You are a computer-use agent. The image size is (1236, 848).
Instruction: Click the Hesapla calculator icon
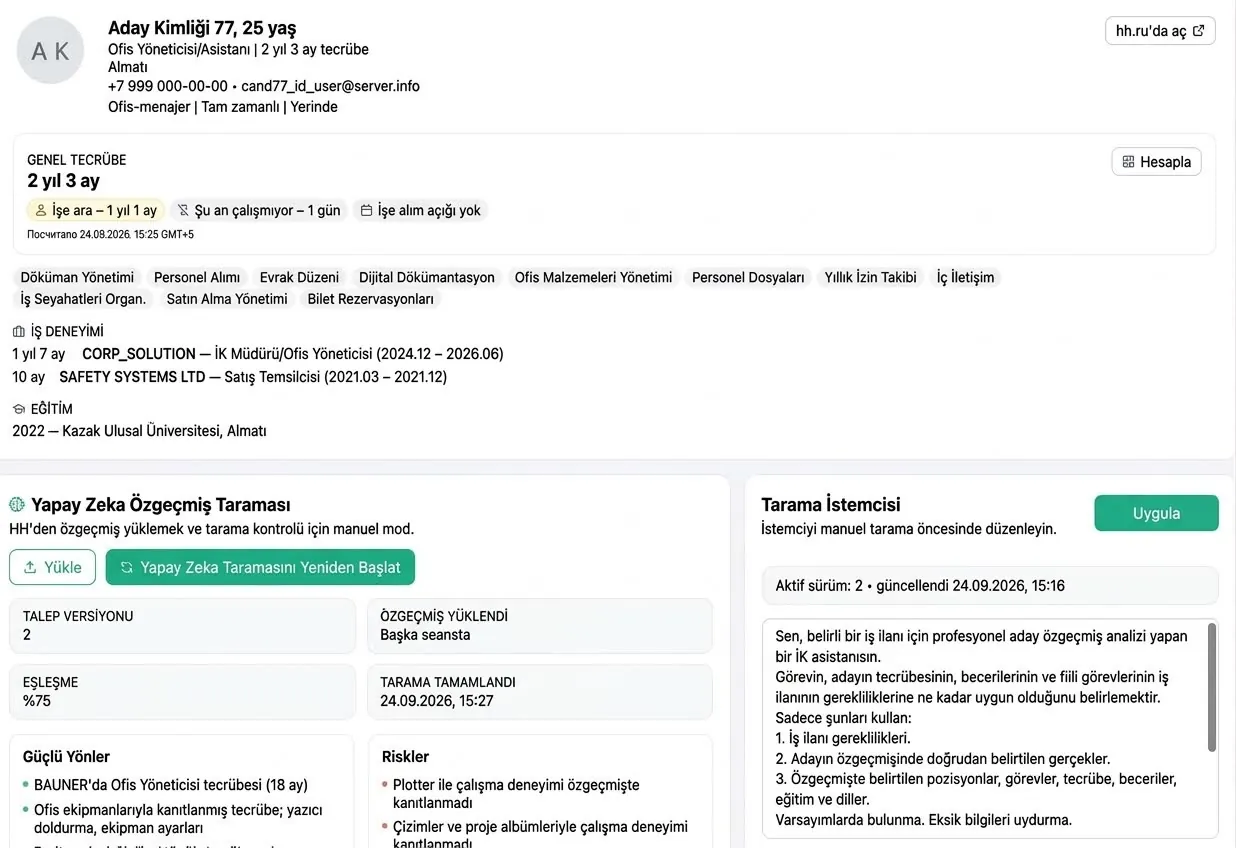pyautogui.click(x=1128, y=162)
